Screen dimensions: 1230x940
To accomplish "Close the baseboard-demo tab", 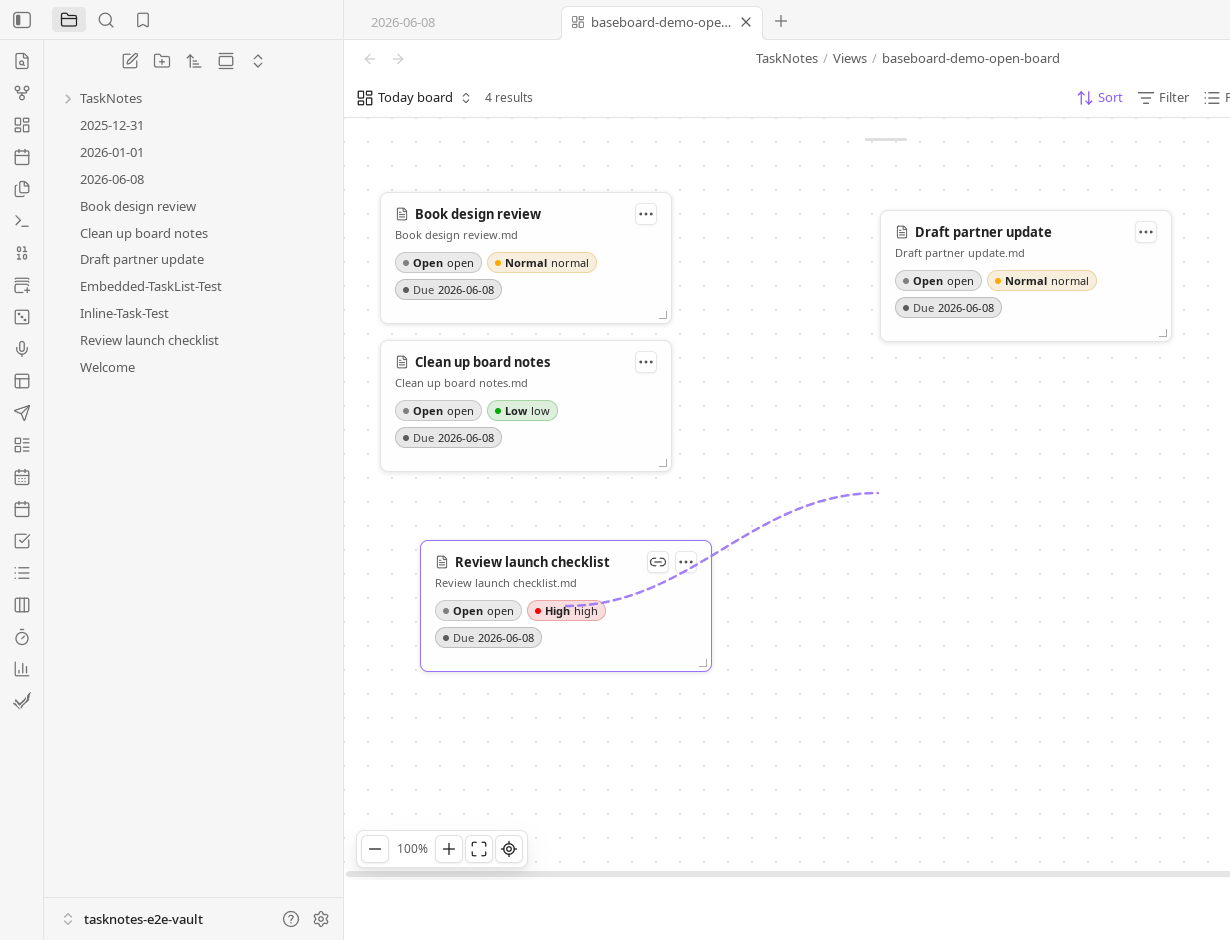I will click(746, 22).
